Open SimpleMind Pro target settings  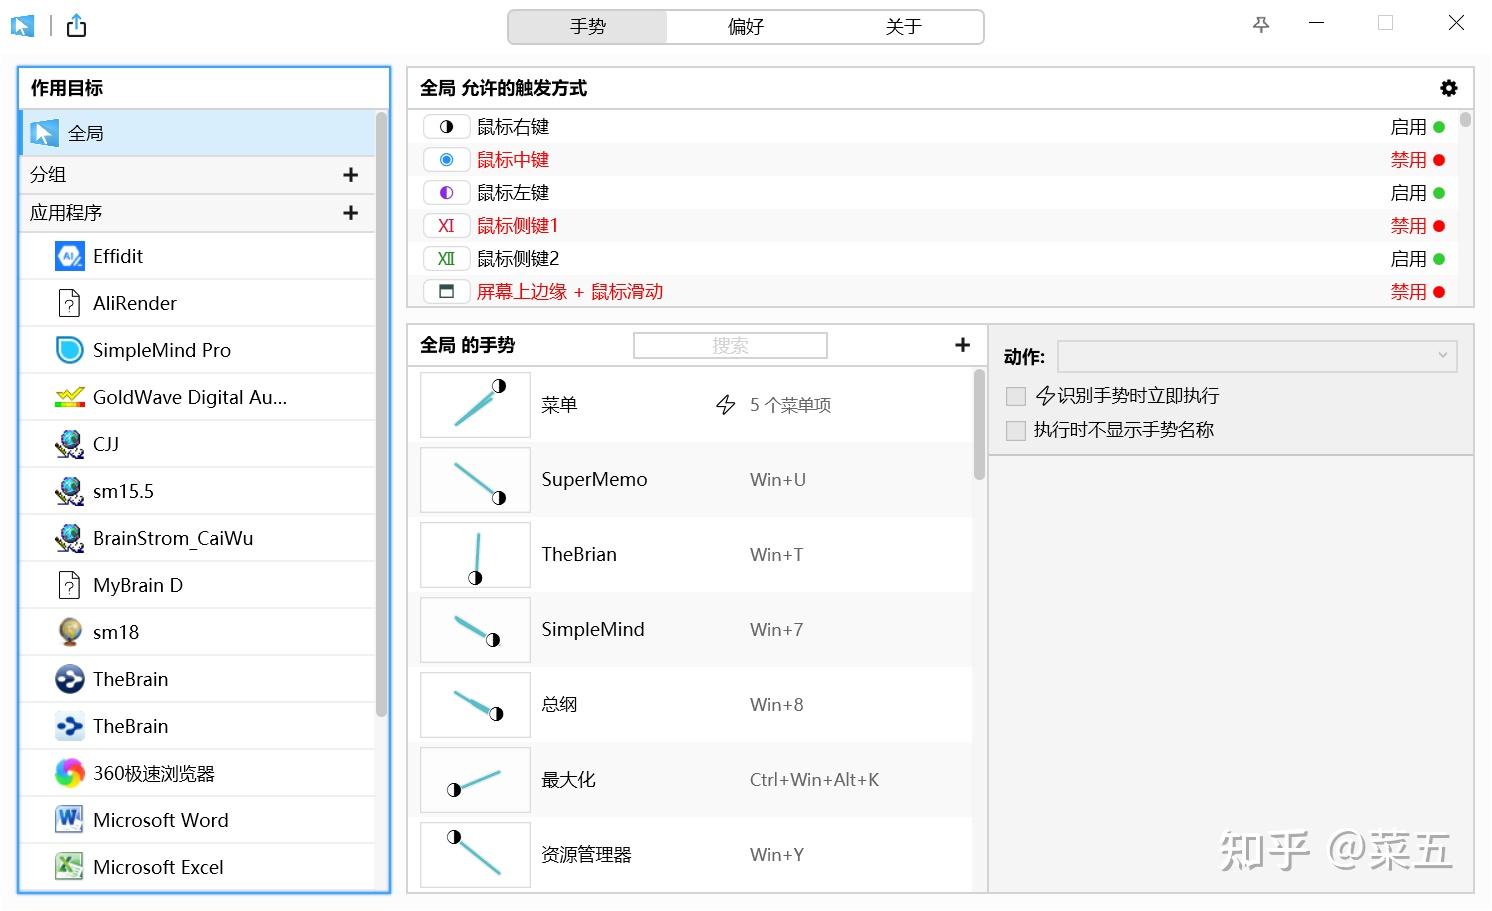click(161, 350)
